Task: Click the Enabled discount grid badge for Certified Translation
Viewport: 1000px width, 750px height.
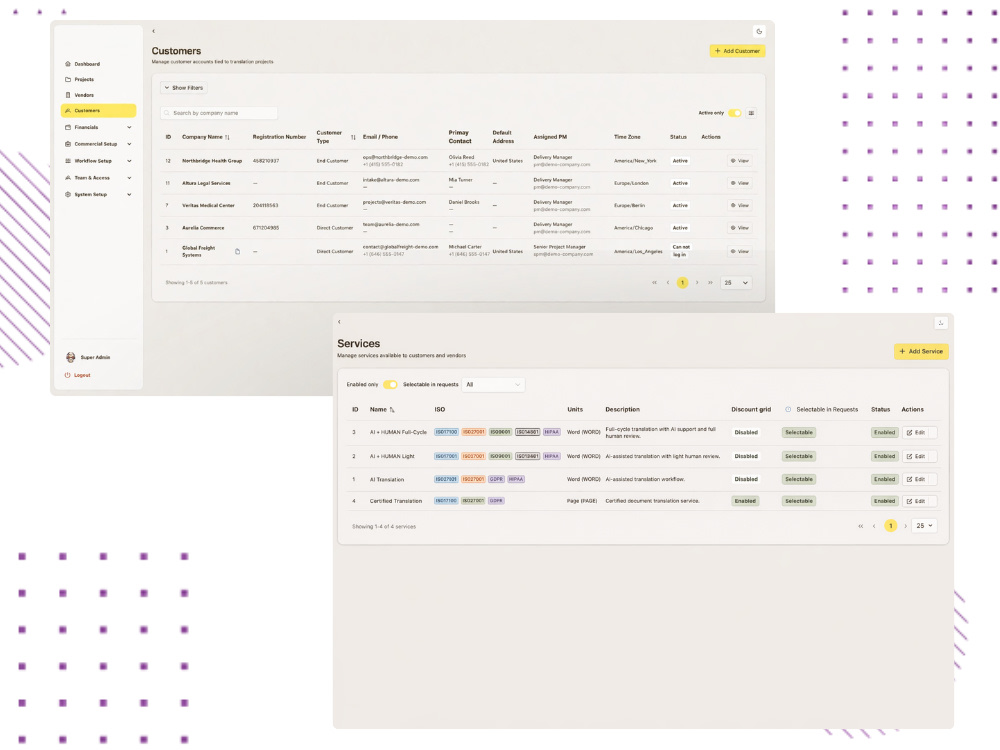Action: coord(745,501)
